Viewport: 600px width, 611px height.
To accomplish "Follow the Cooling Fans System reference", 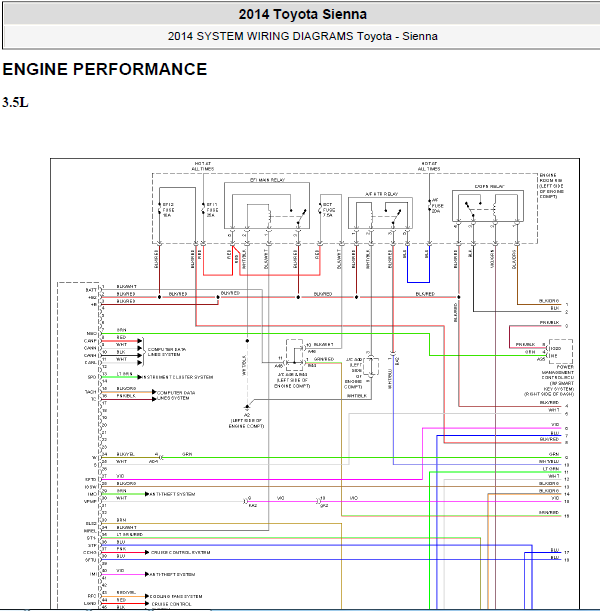I will 178,597.
